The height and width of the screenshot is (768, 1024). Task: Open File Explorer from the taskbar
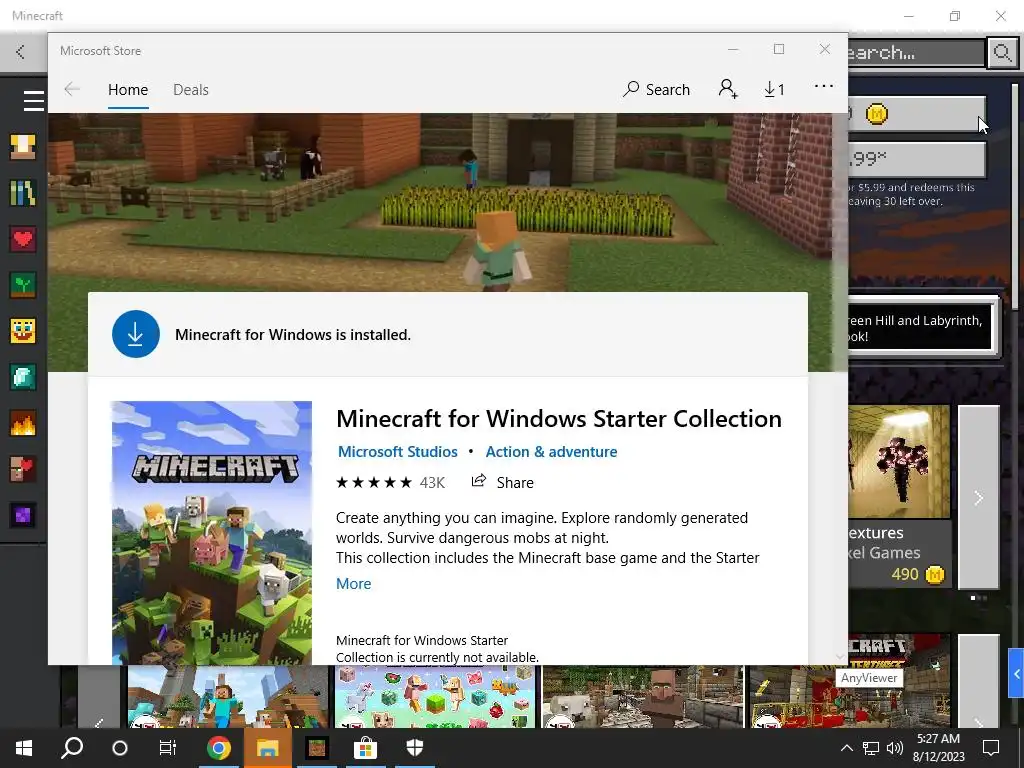click(x=268, y=748)
